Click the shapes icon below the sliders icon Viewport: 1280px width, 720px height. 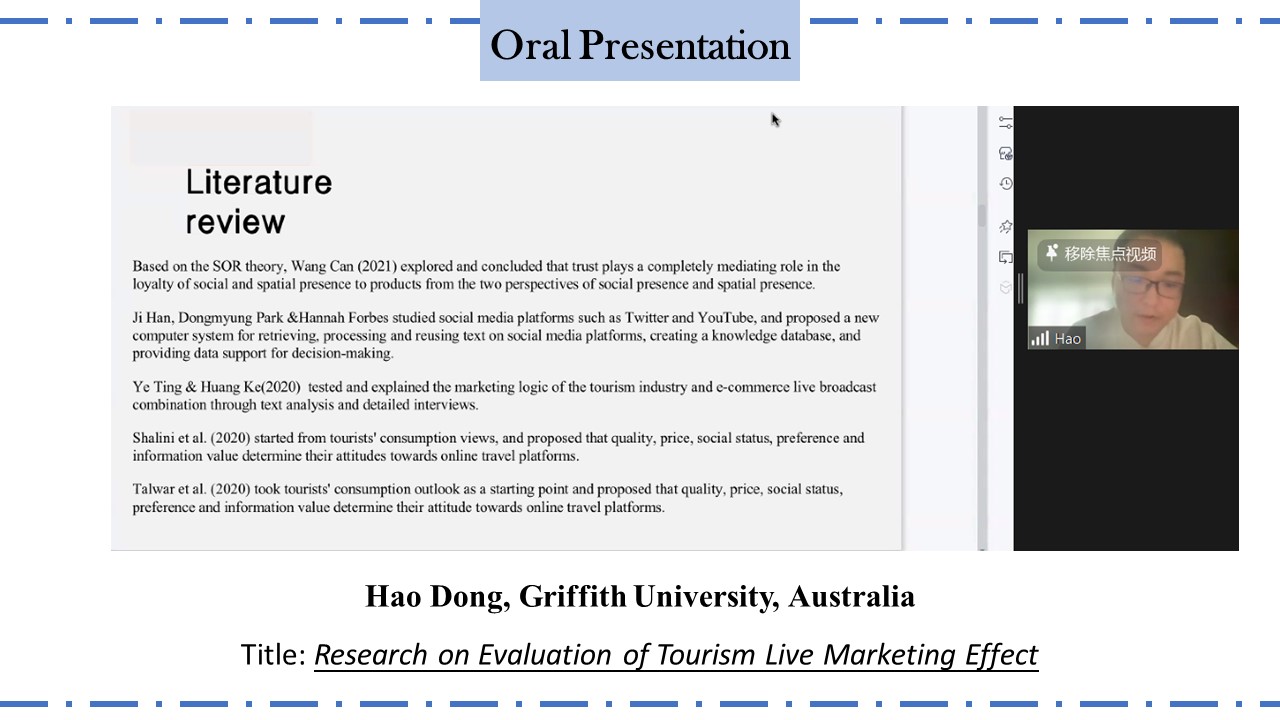(1006, 153)
